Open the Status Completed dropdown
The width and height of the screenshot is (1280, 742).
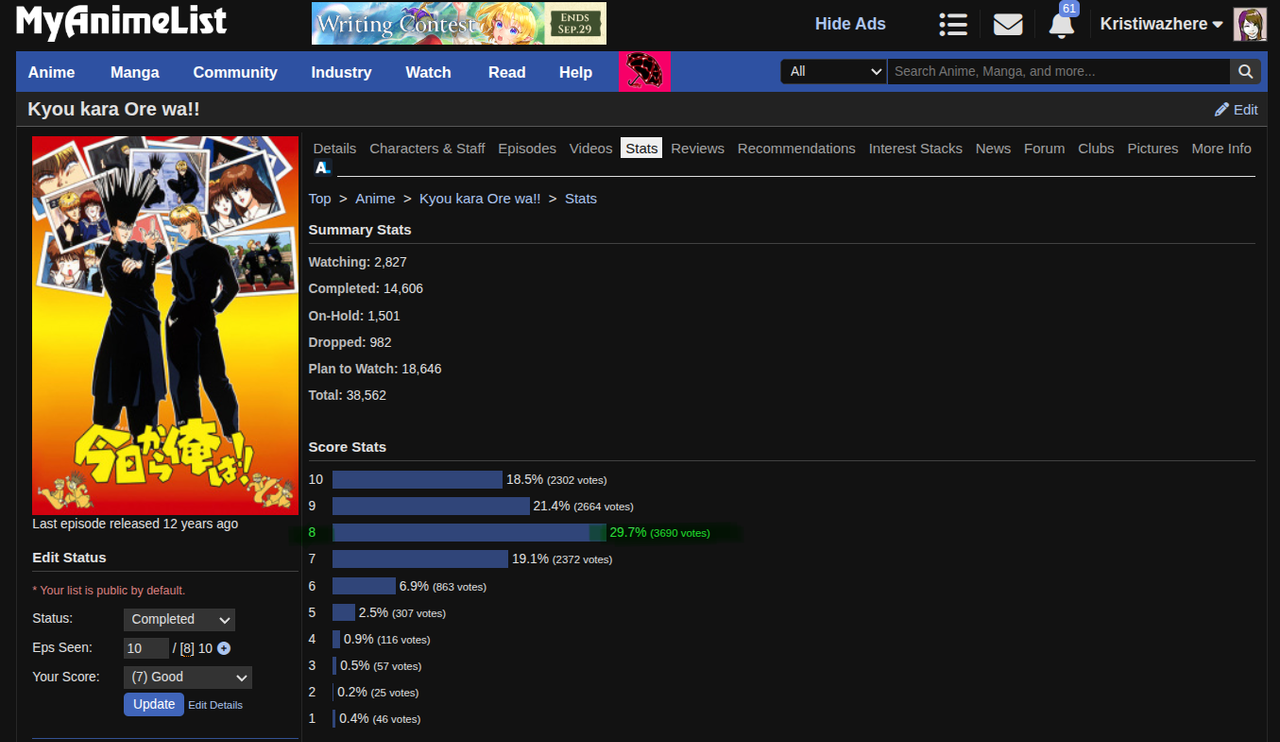(x=179, y=620)
